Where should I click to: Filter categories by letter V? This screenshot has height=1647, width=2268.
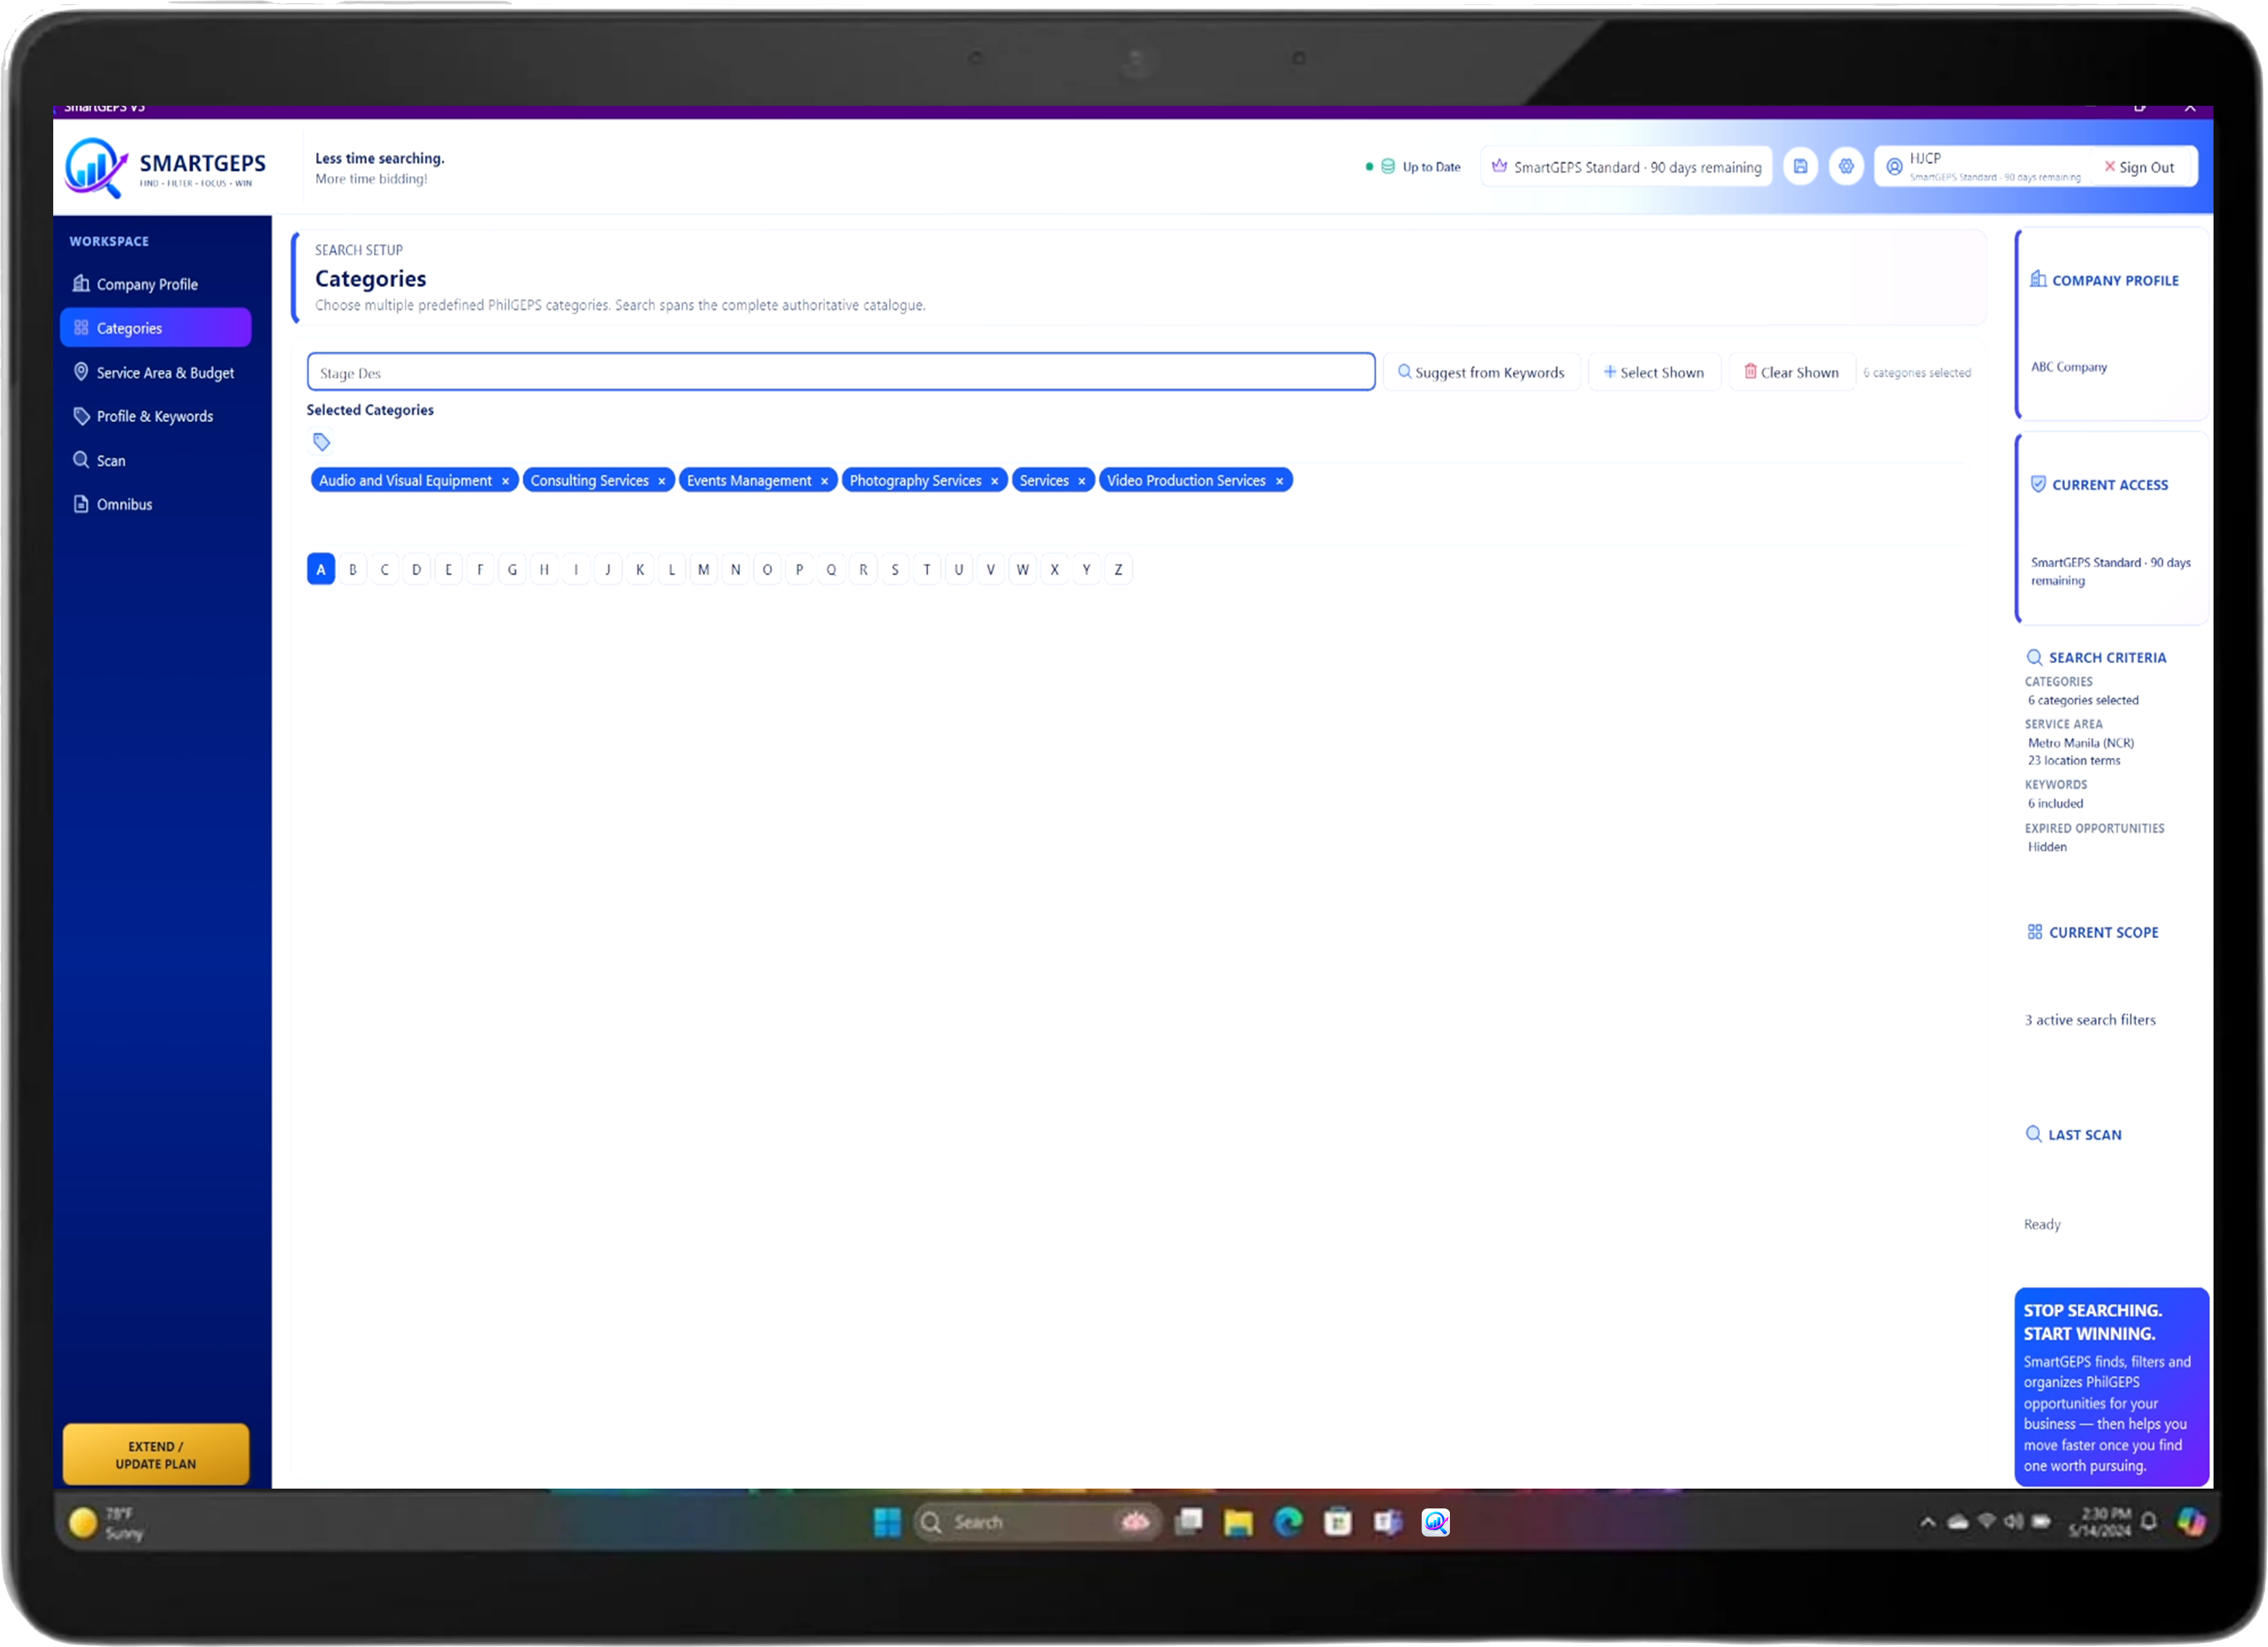991,570
